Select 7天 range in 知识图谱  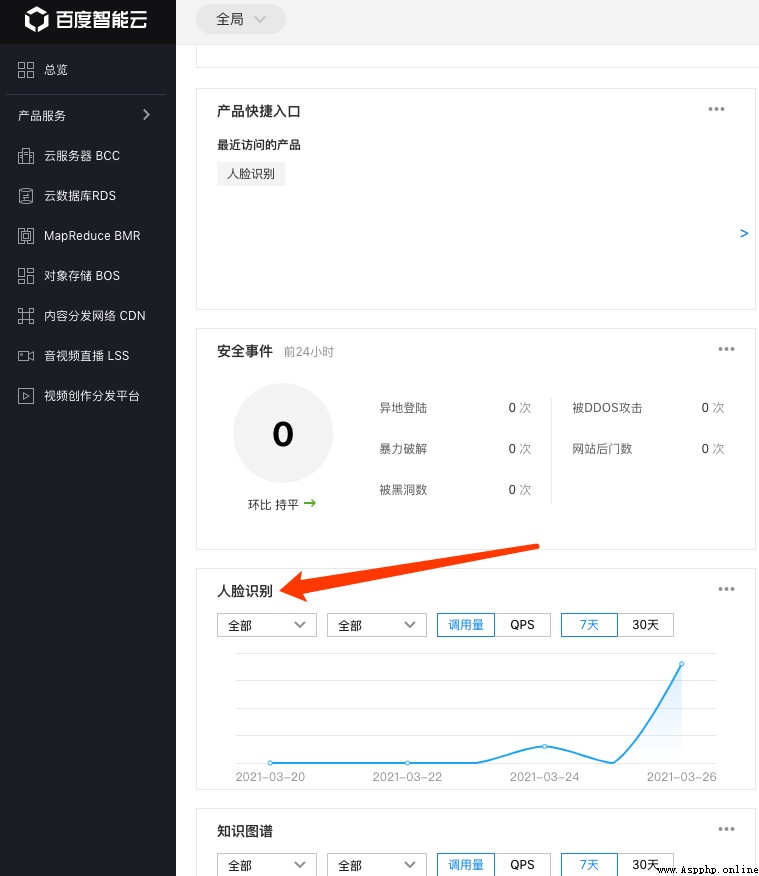589,865
